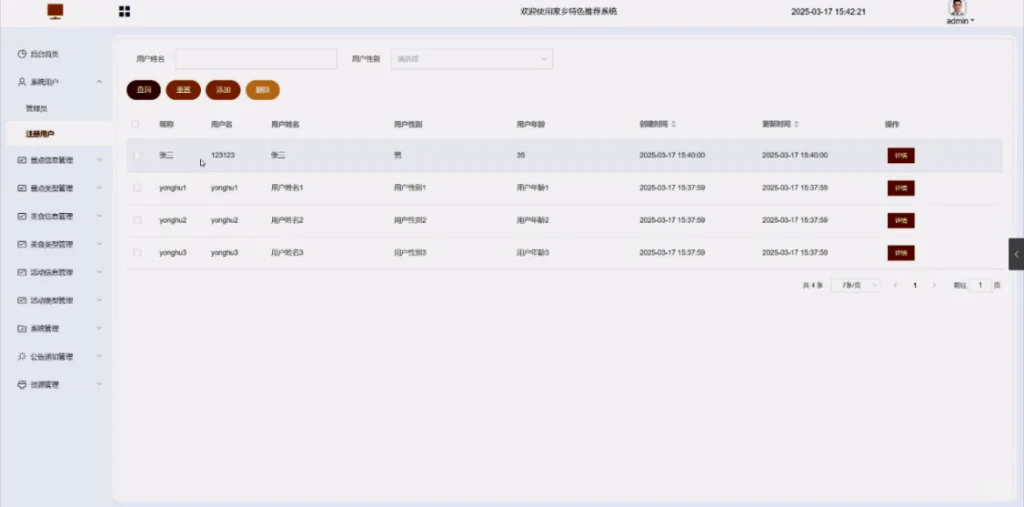Click page number 1 in pagination

pos(915,286)
